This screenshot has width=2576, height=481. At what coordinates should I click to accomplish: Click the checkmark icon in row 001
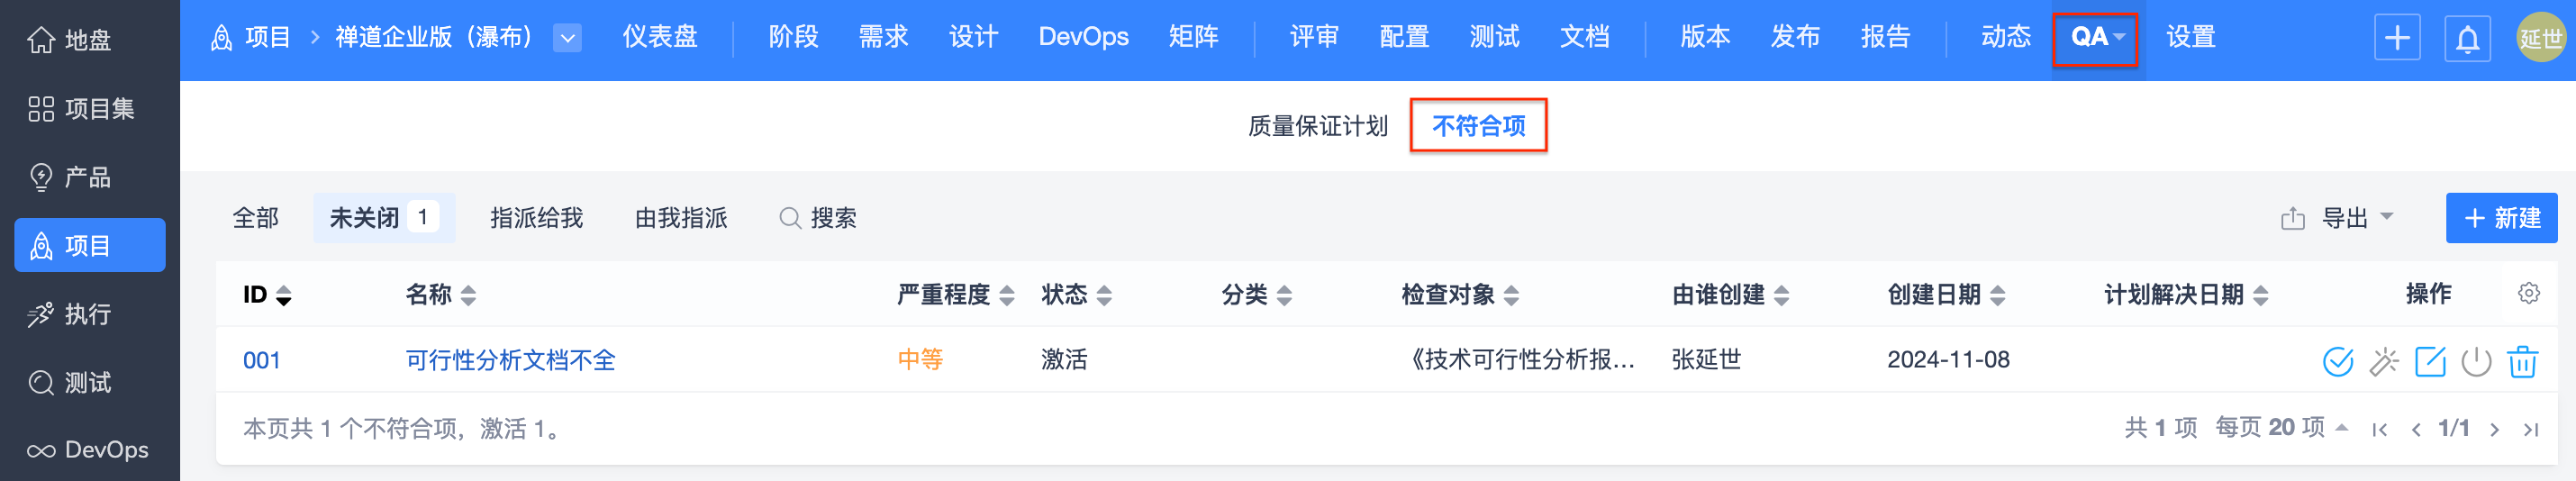click(2337, 361)
